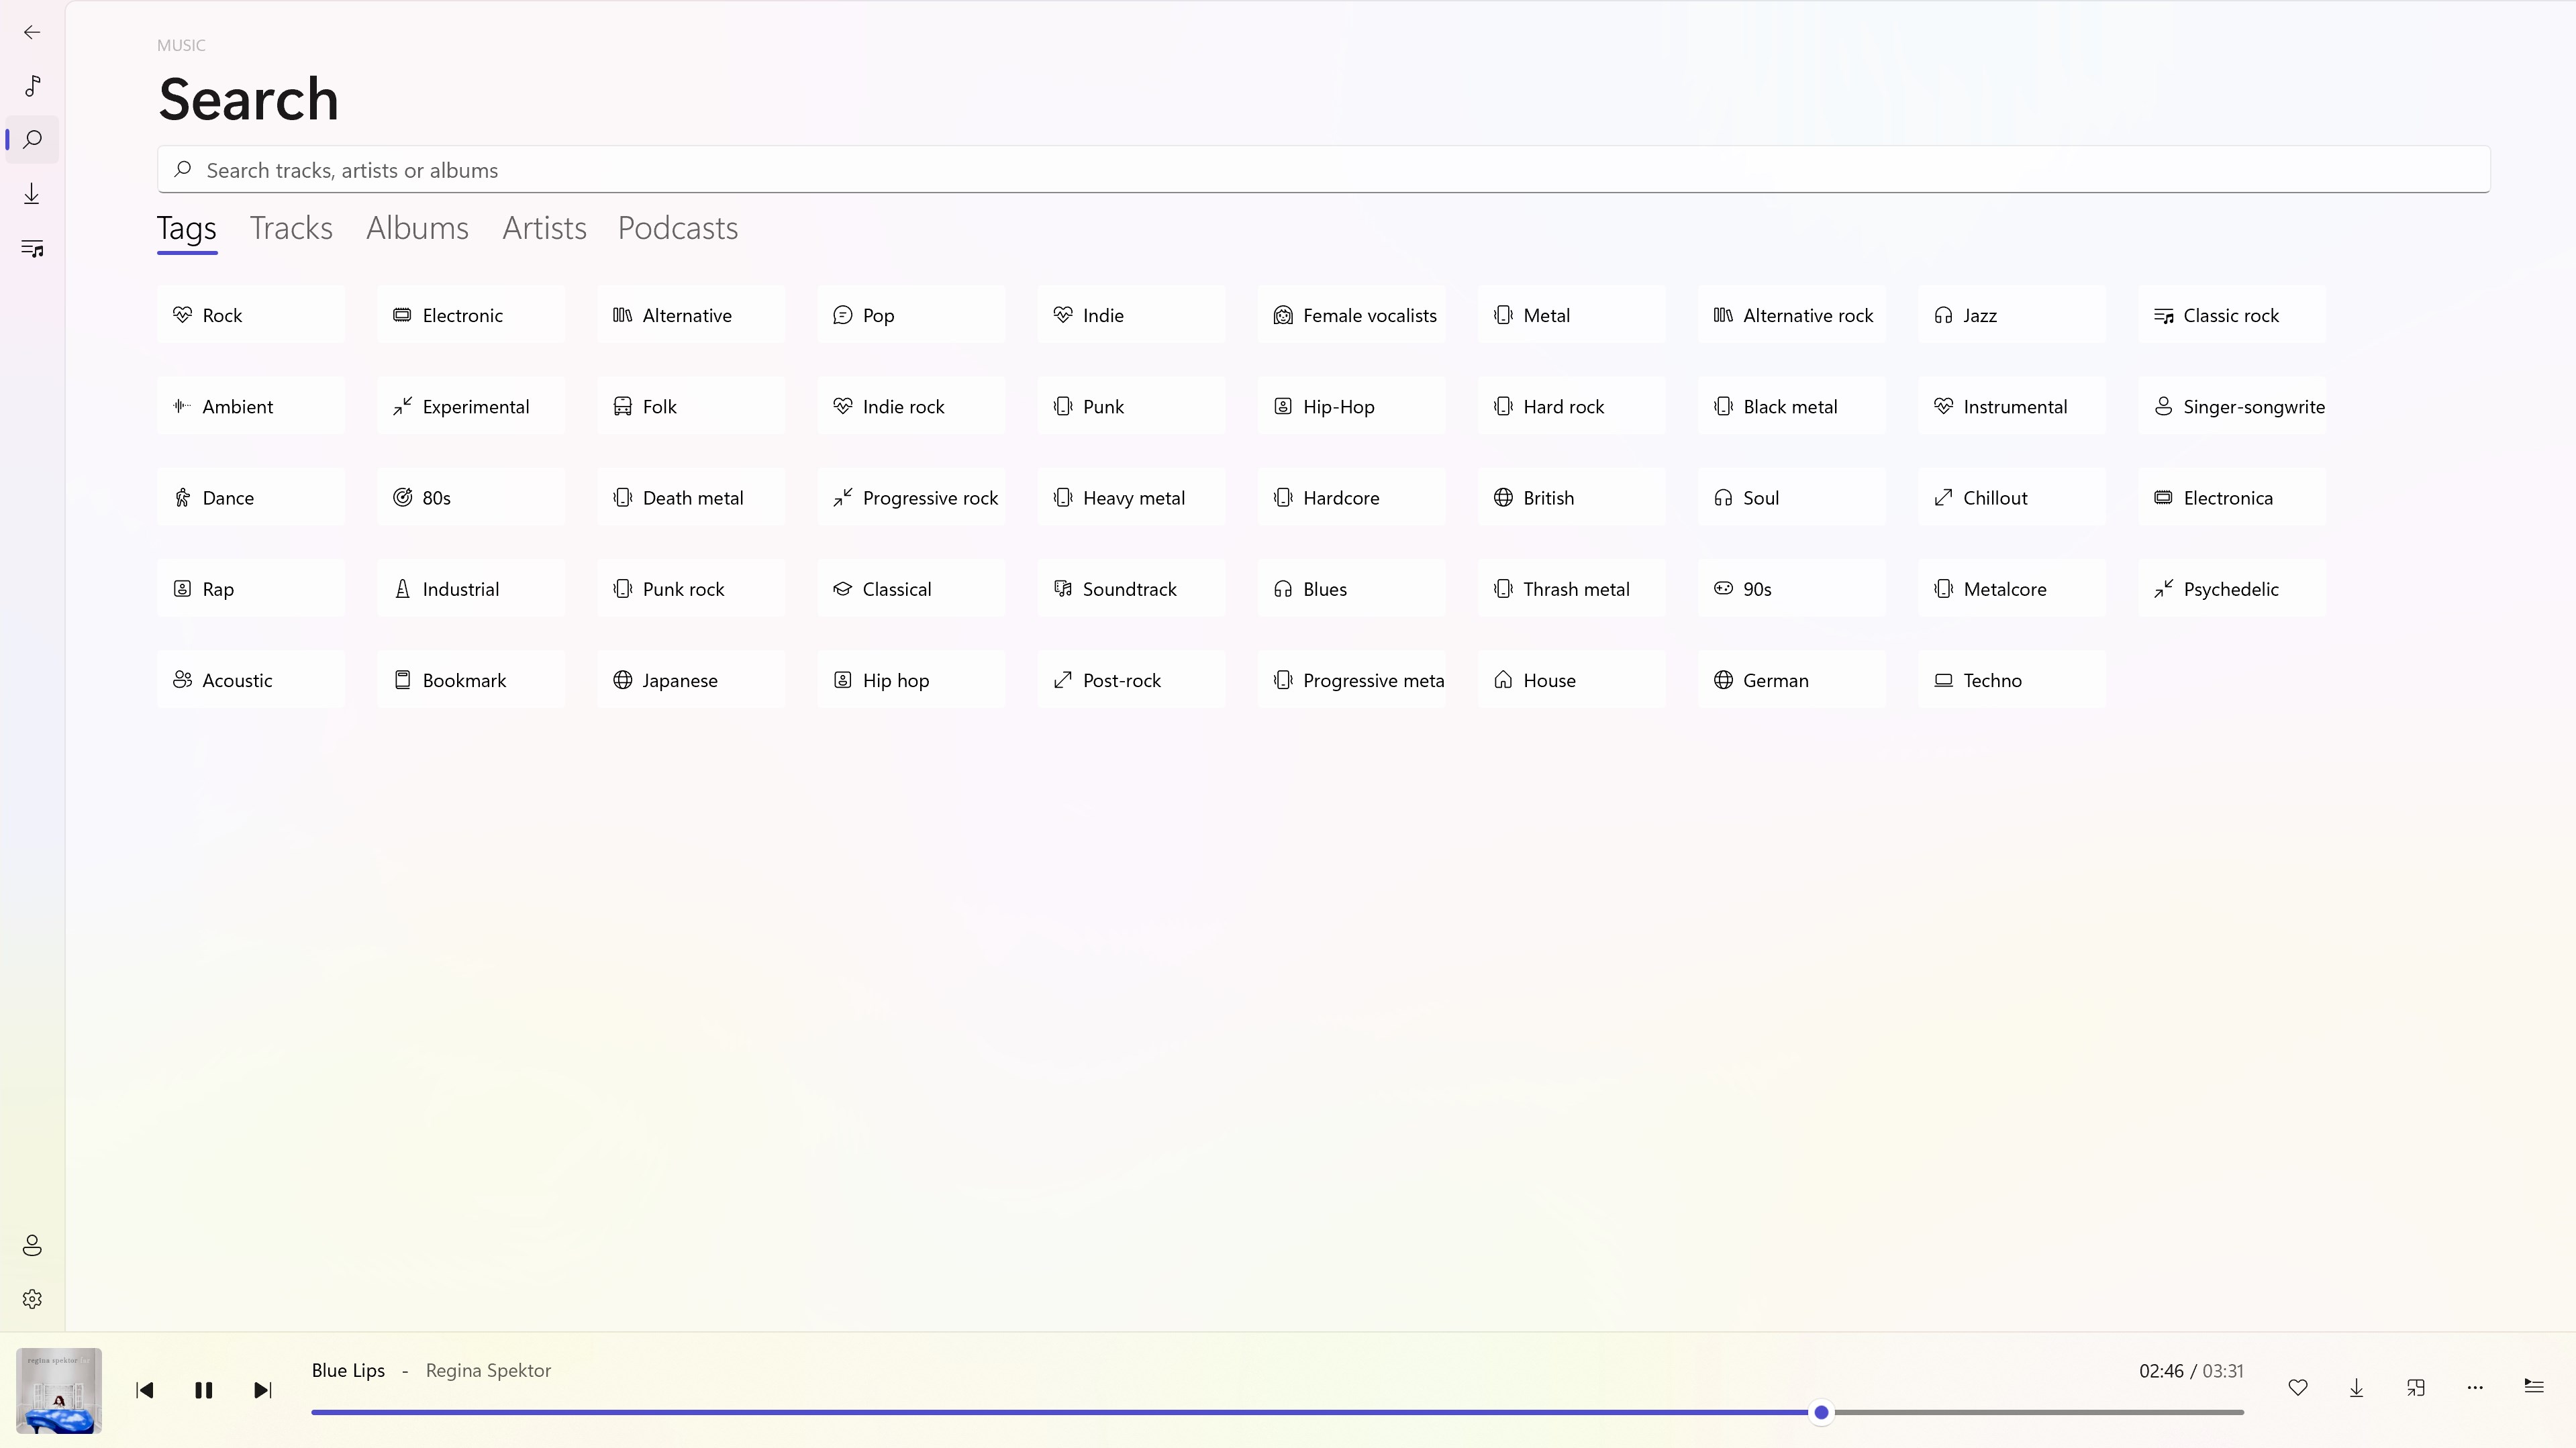Open the downloads icon in the sidebar

[x=32, y=193]
